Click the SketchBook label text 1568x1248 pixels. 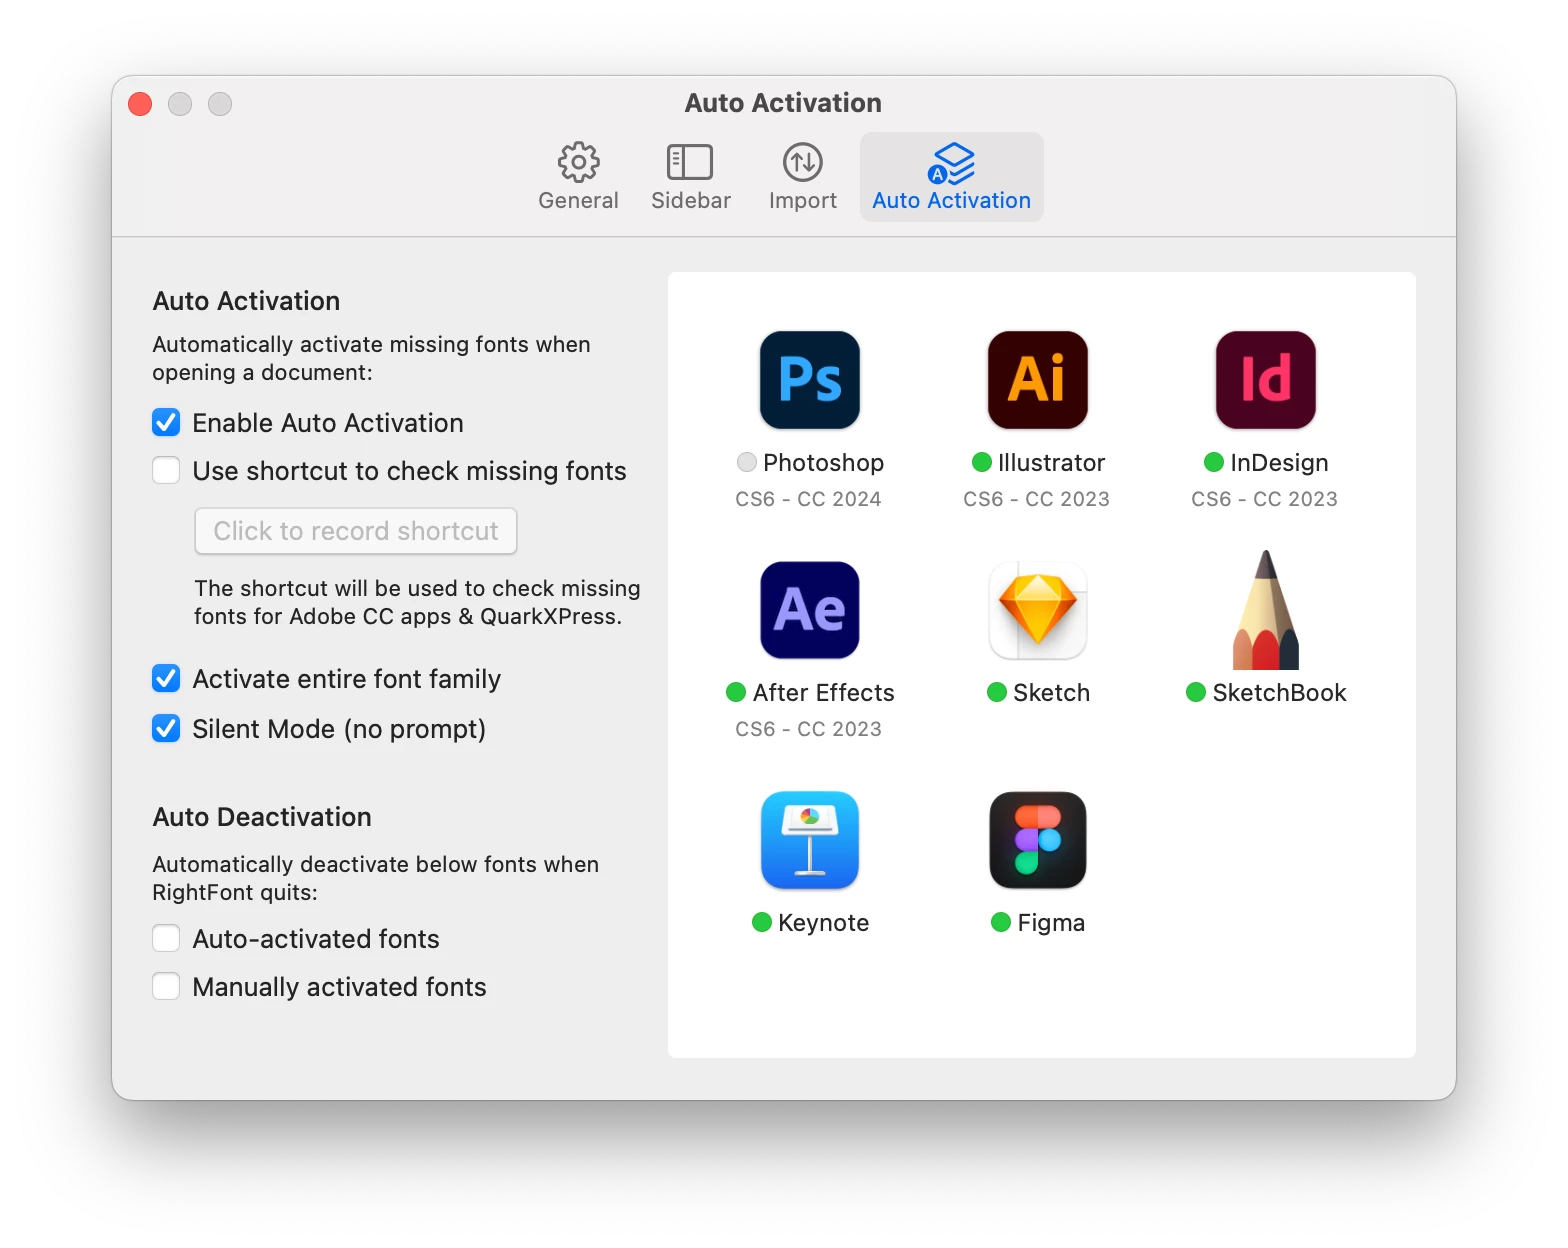[1280, 693]
